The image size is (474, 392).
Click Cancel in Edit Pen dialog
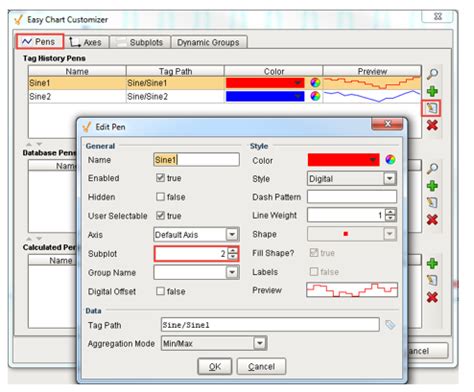point(261,367)
